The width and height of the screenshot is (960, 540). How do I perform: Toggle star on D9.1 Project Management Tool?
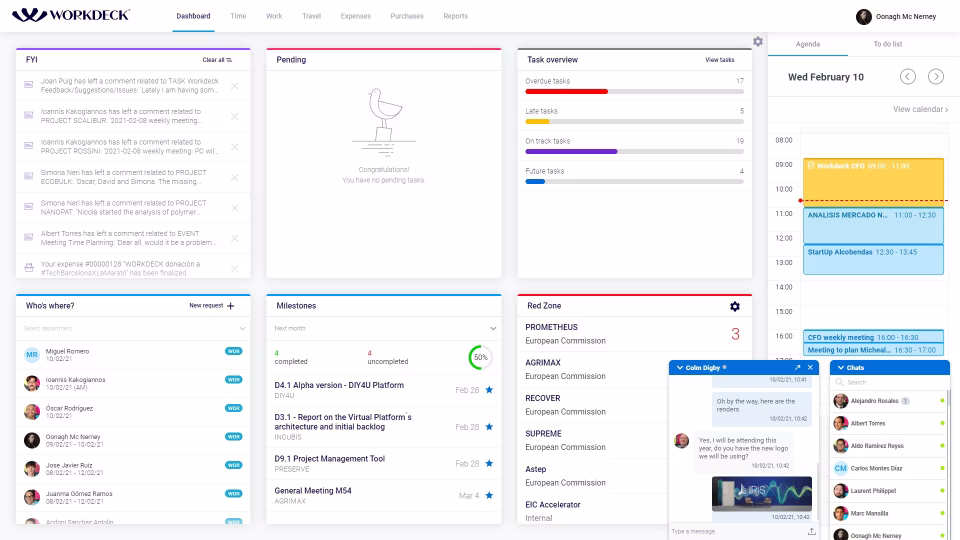[x=489, y=464]
